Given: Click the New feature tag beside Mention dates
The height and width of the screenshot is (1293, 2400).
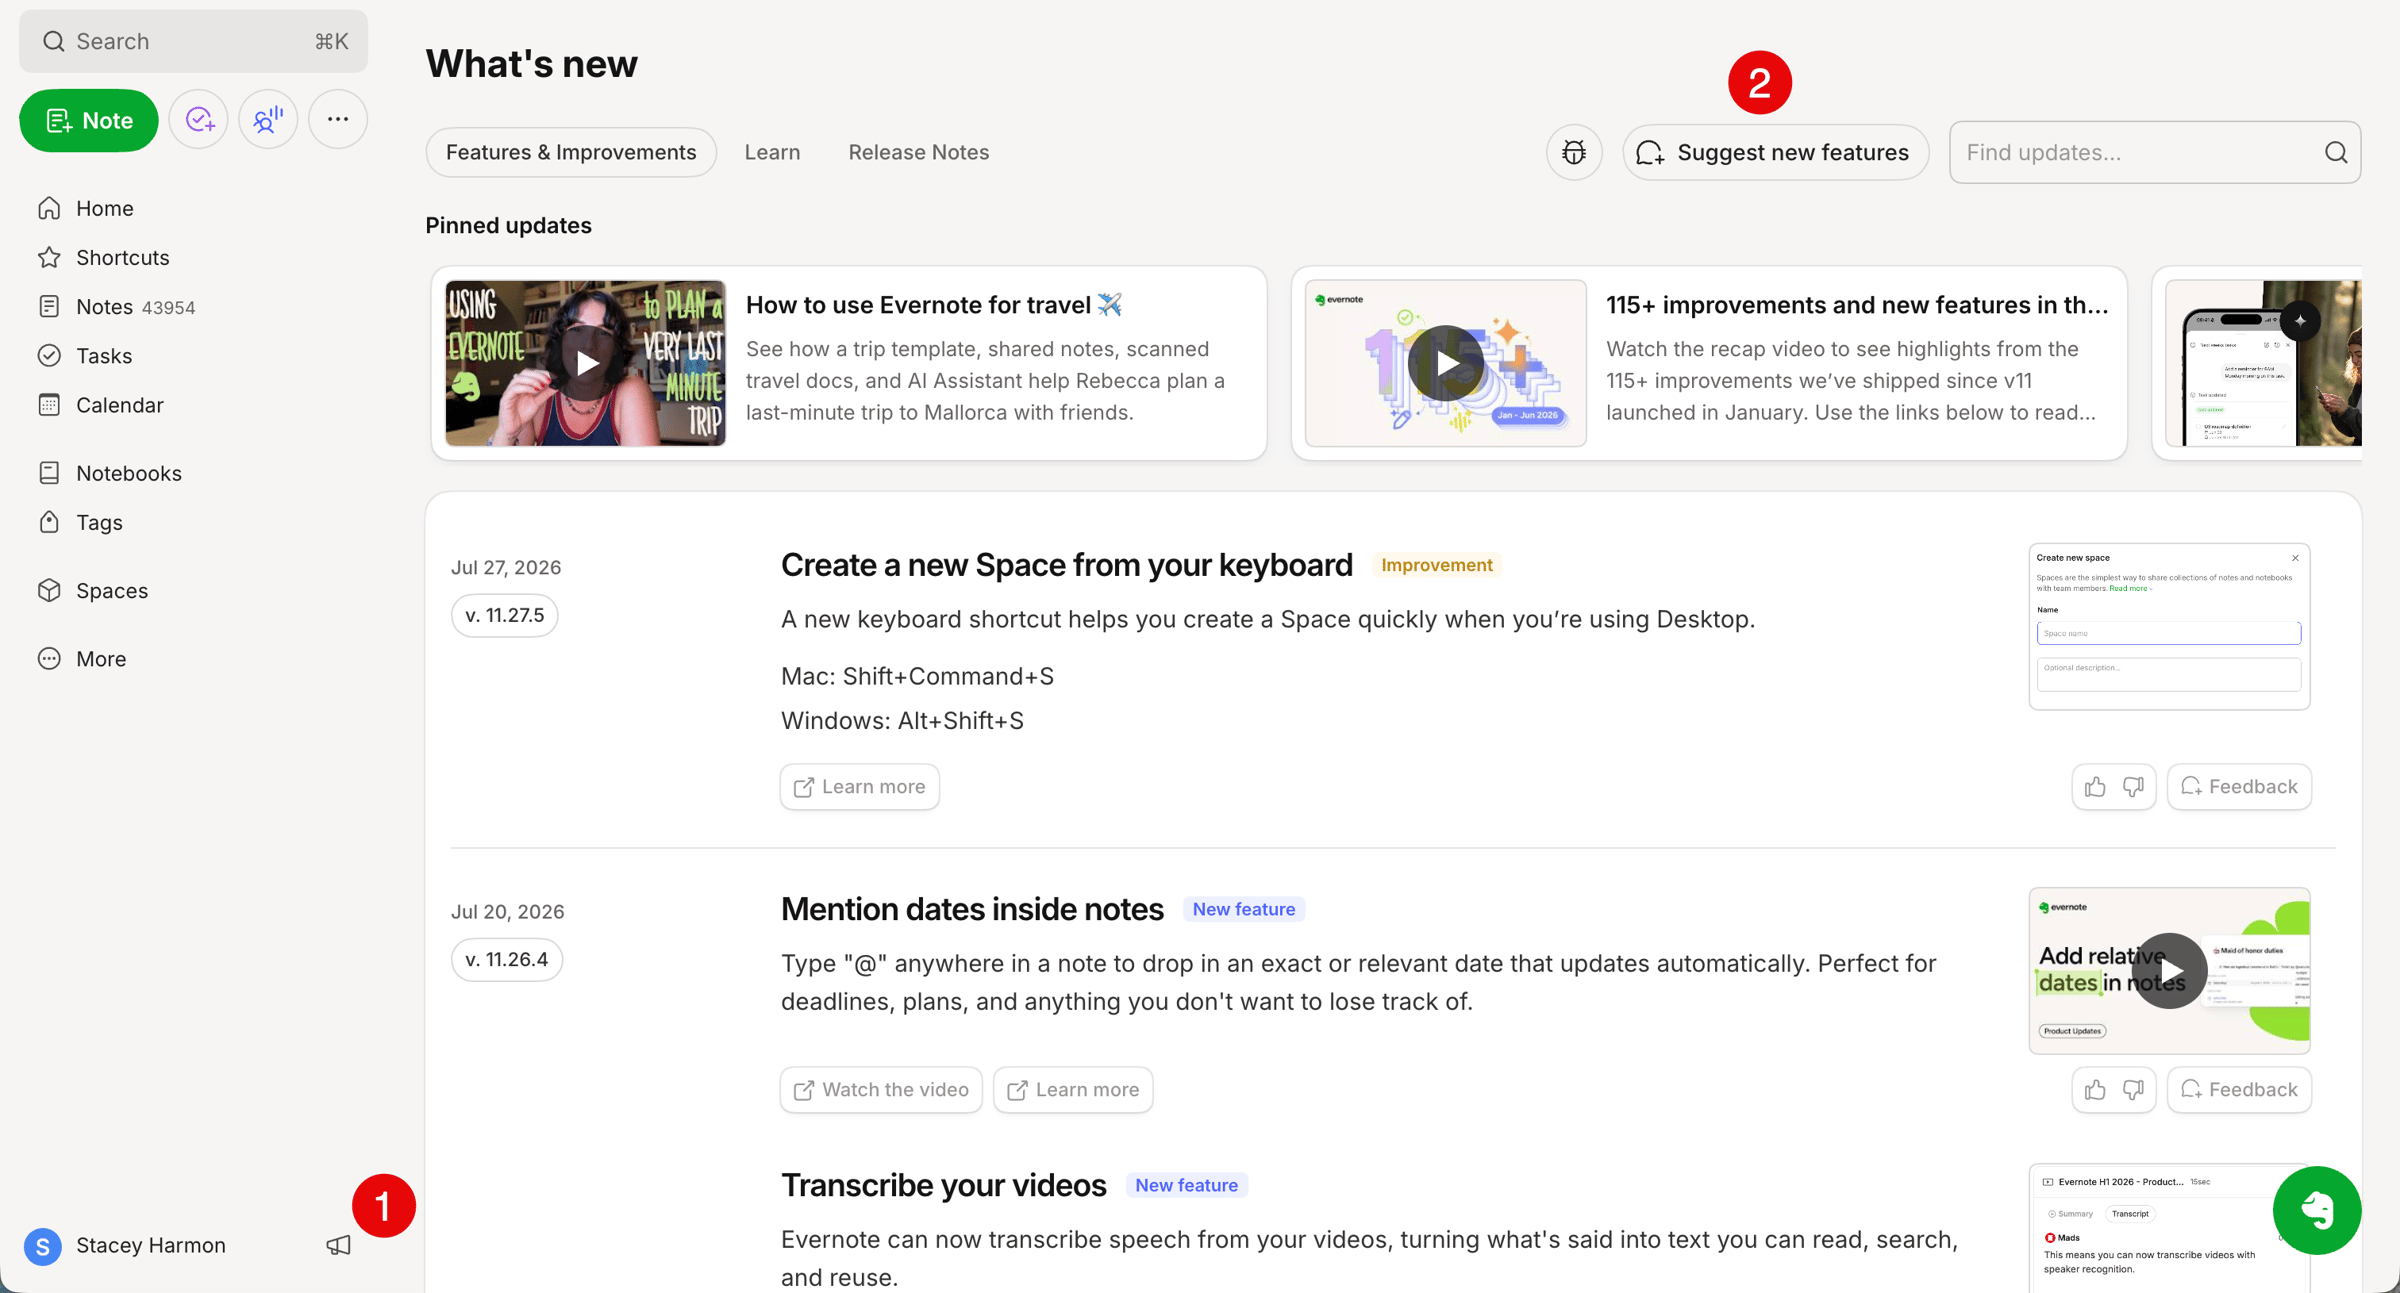Looking at the screenshot, I should point(1244,909).
